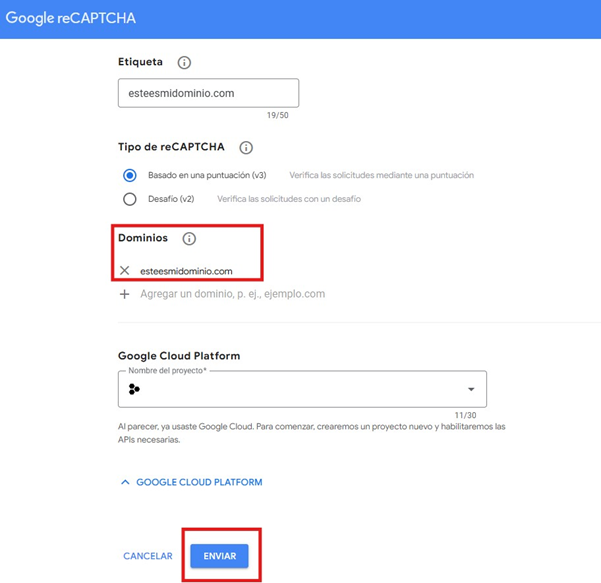Click the project icon in Nombre del proyecto
Image resolution: width=601 pixels, height=583 pixels.
tap(134, 389)
